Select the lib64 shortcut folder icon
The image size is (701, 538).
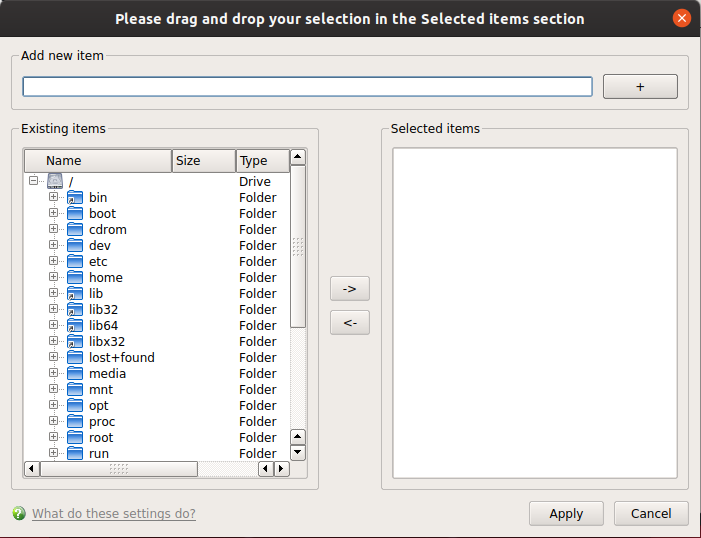click(75, 325)
